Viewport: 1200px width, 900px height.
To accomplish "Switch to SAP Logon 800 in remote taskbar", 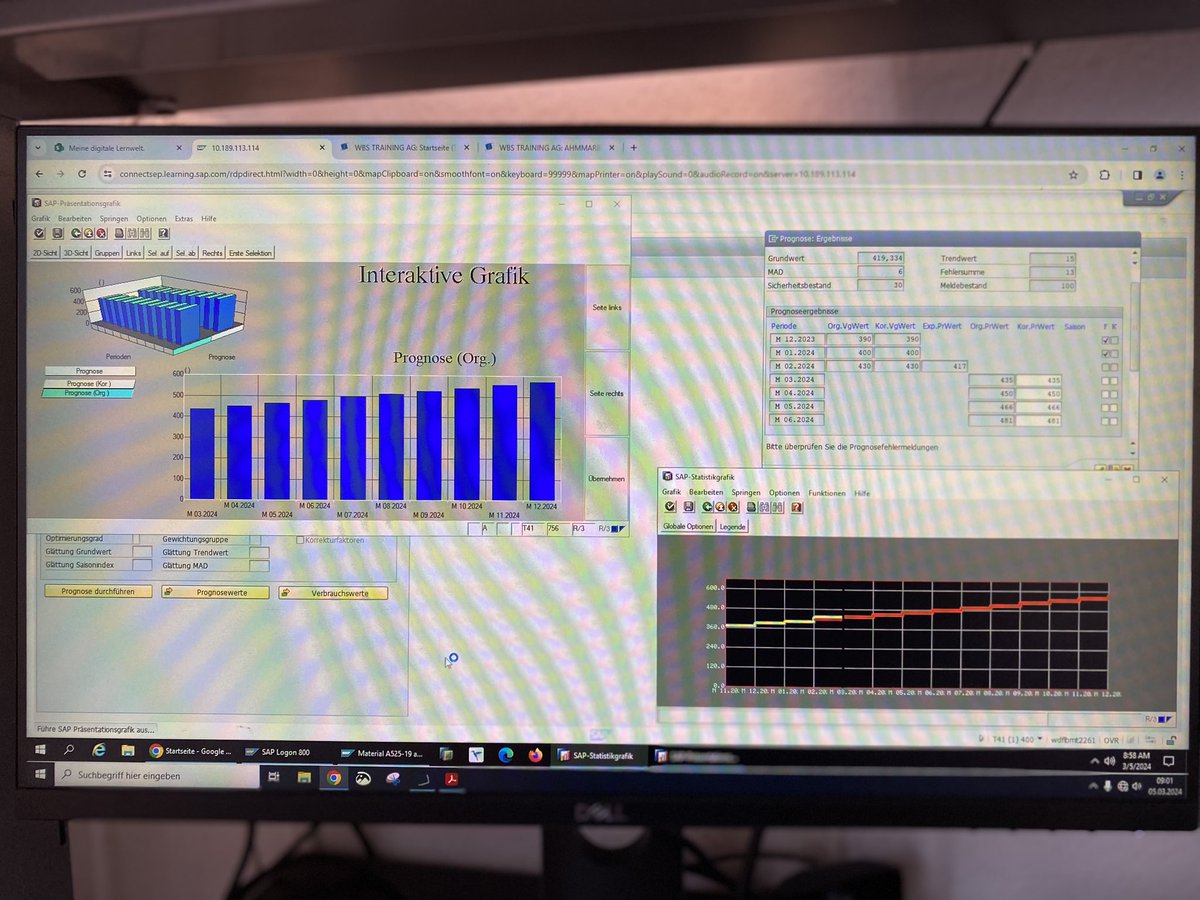I will point(285,754).
